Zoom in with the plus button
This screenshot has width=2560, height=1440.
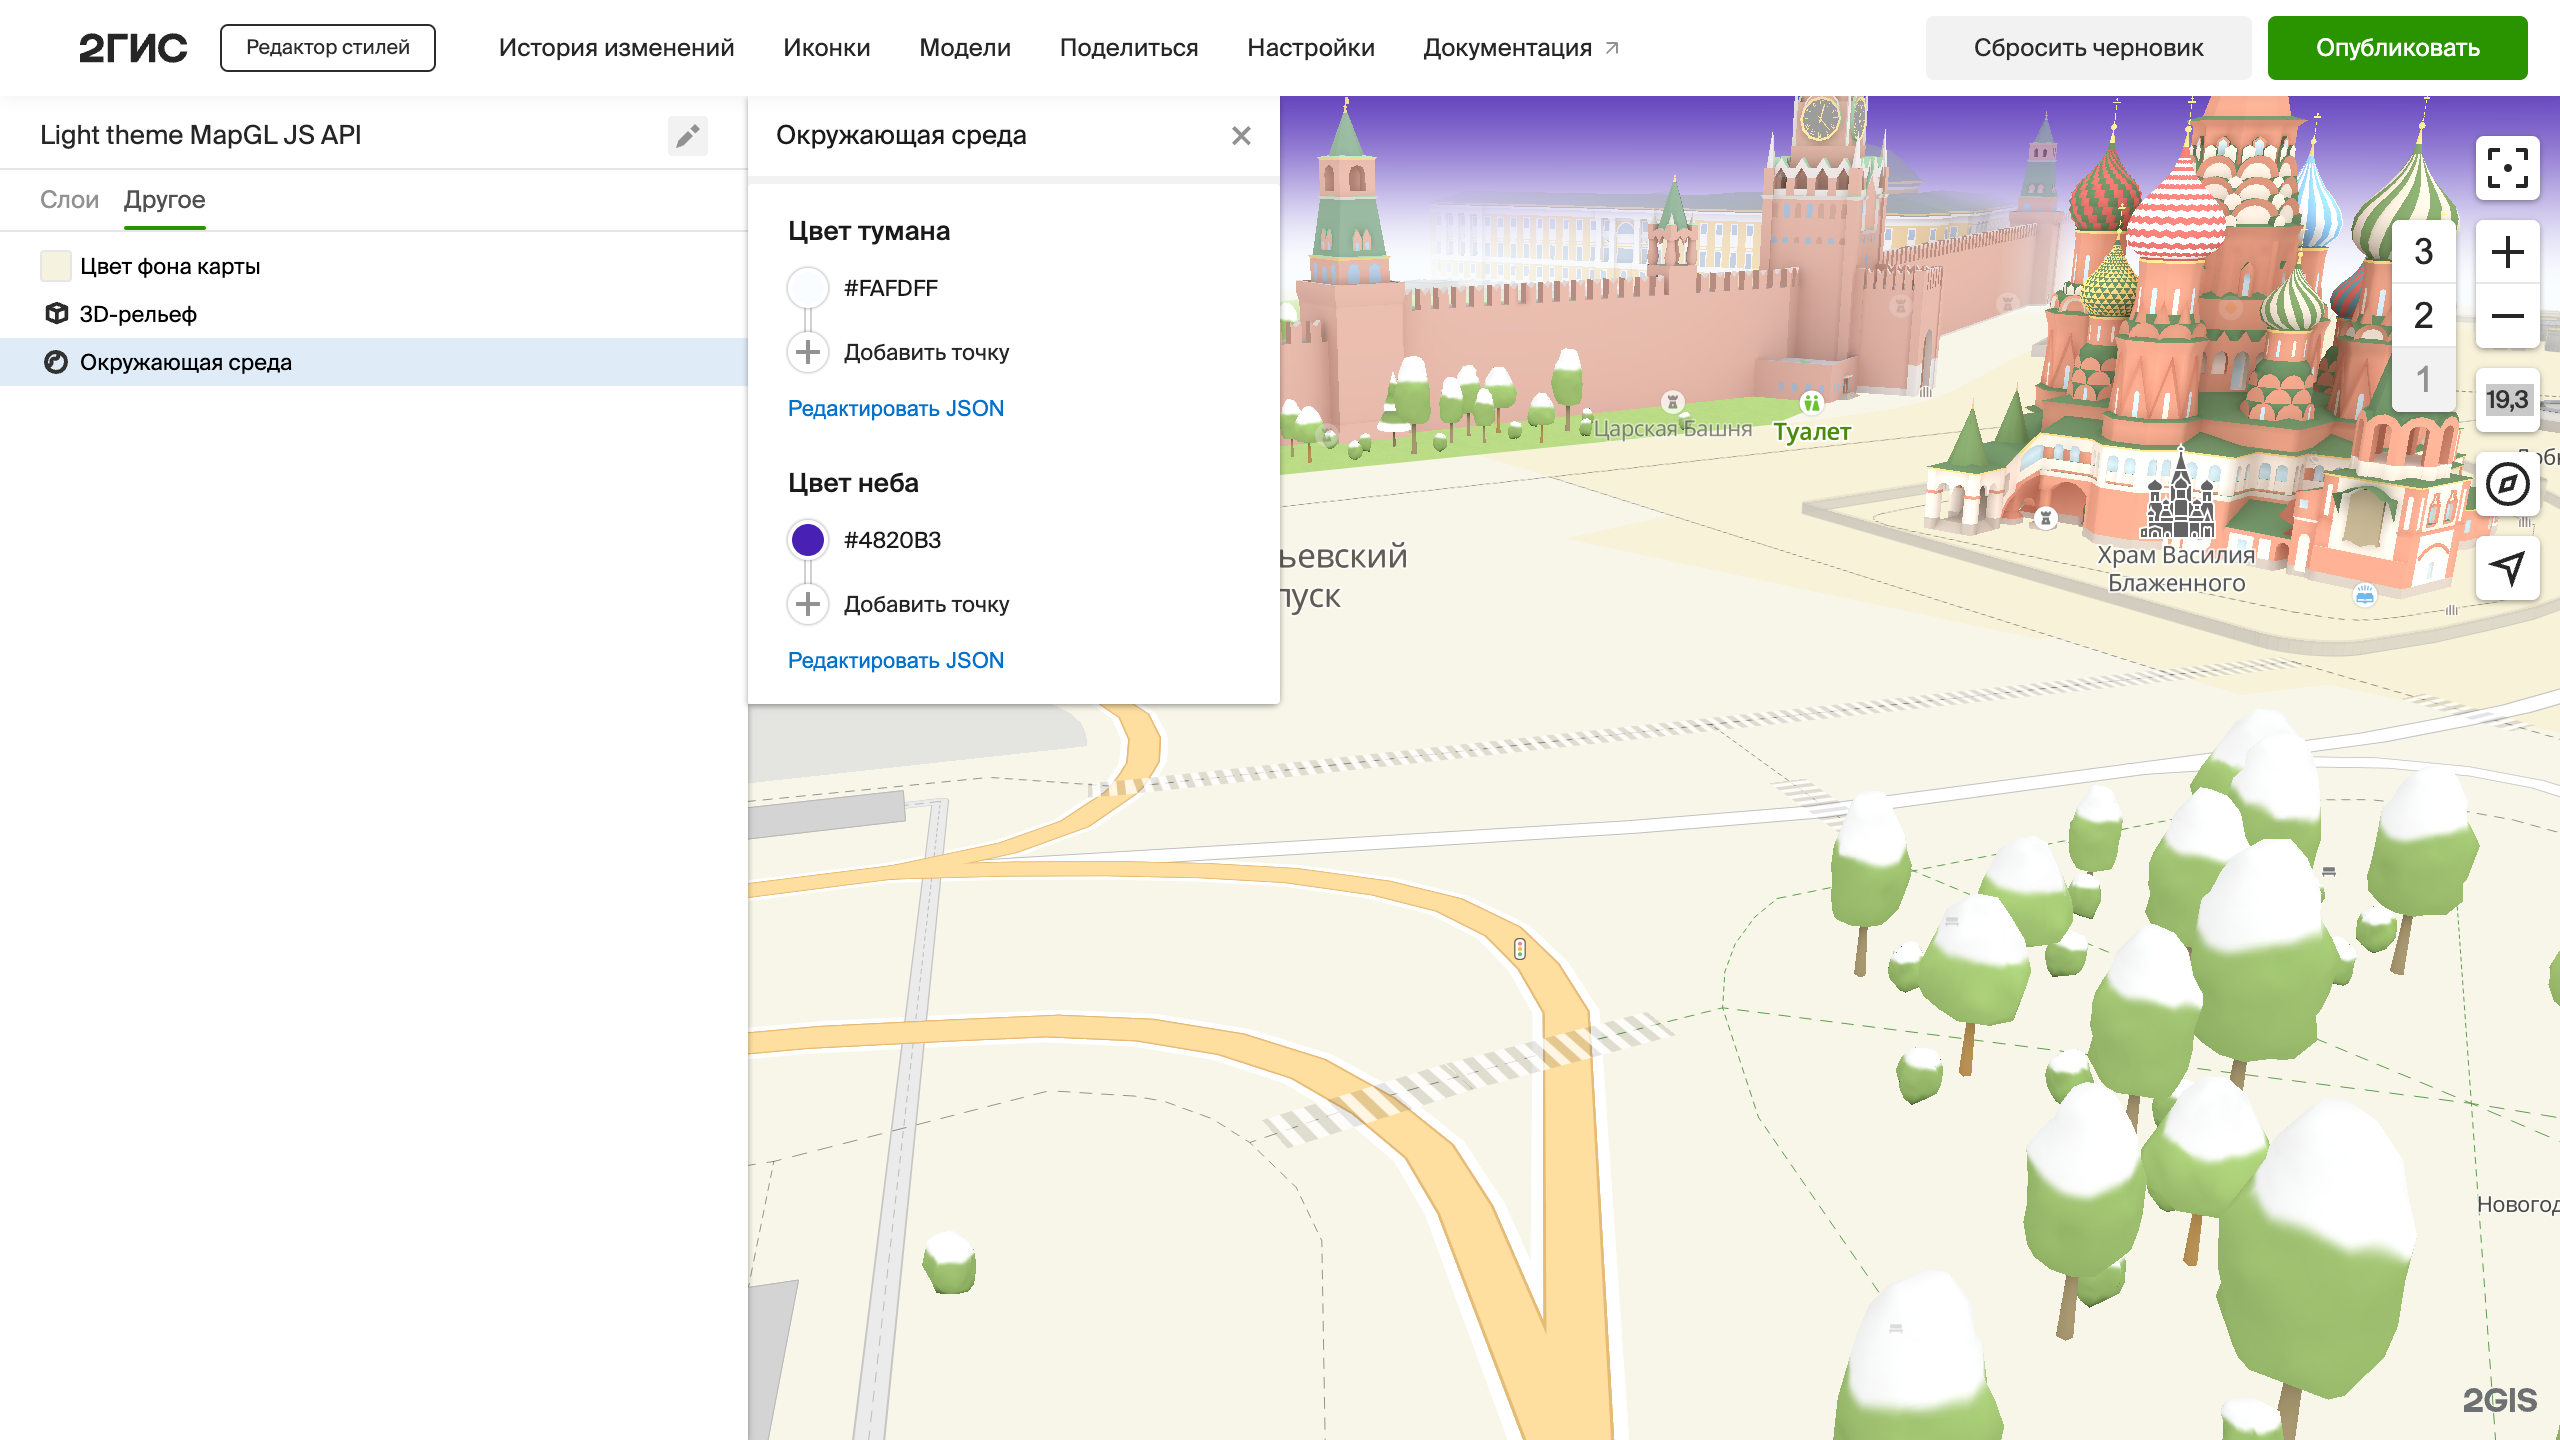point(2507,252)
